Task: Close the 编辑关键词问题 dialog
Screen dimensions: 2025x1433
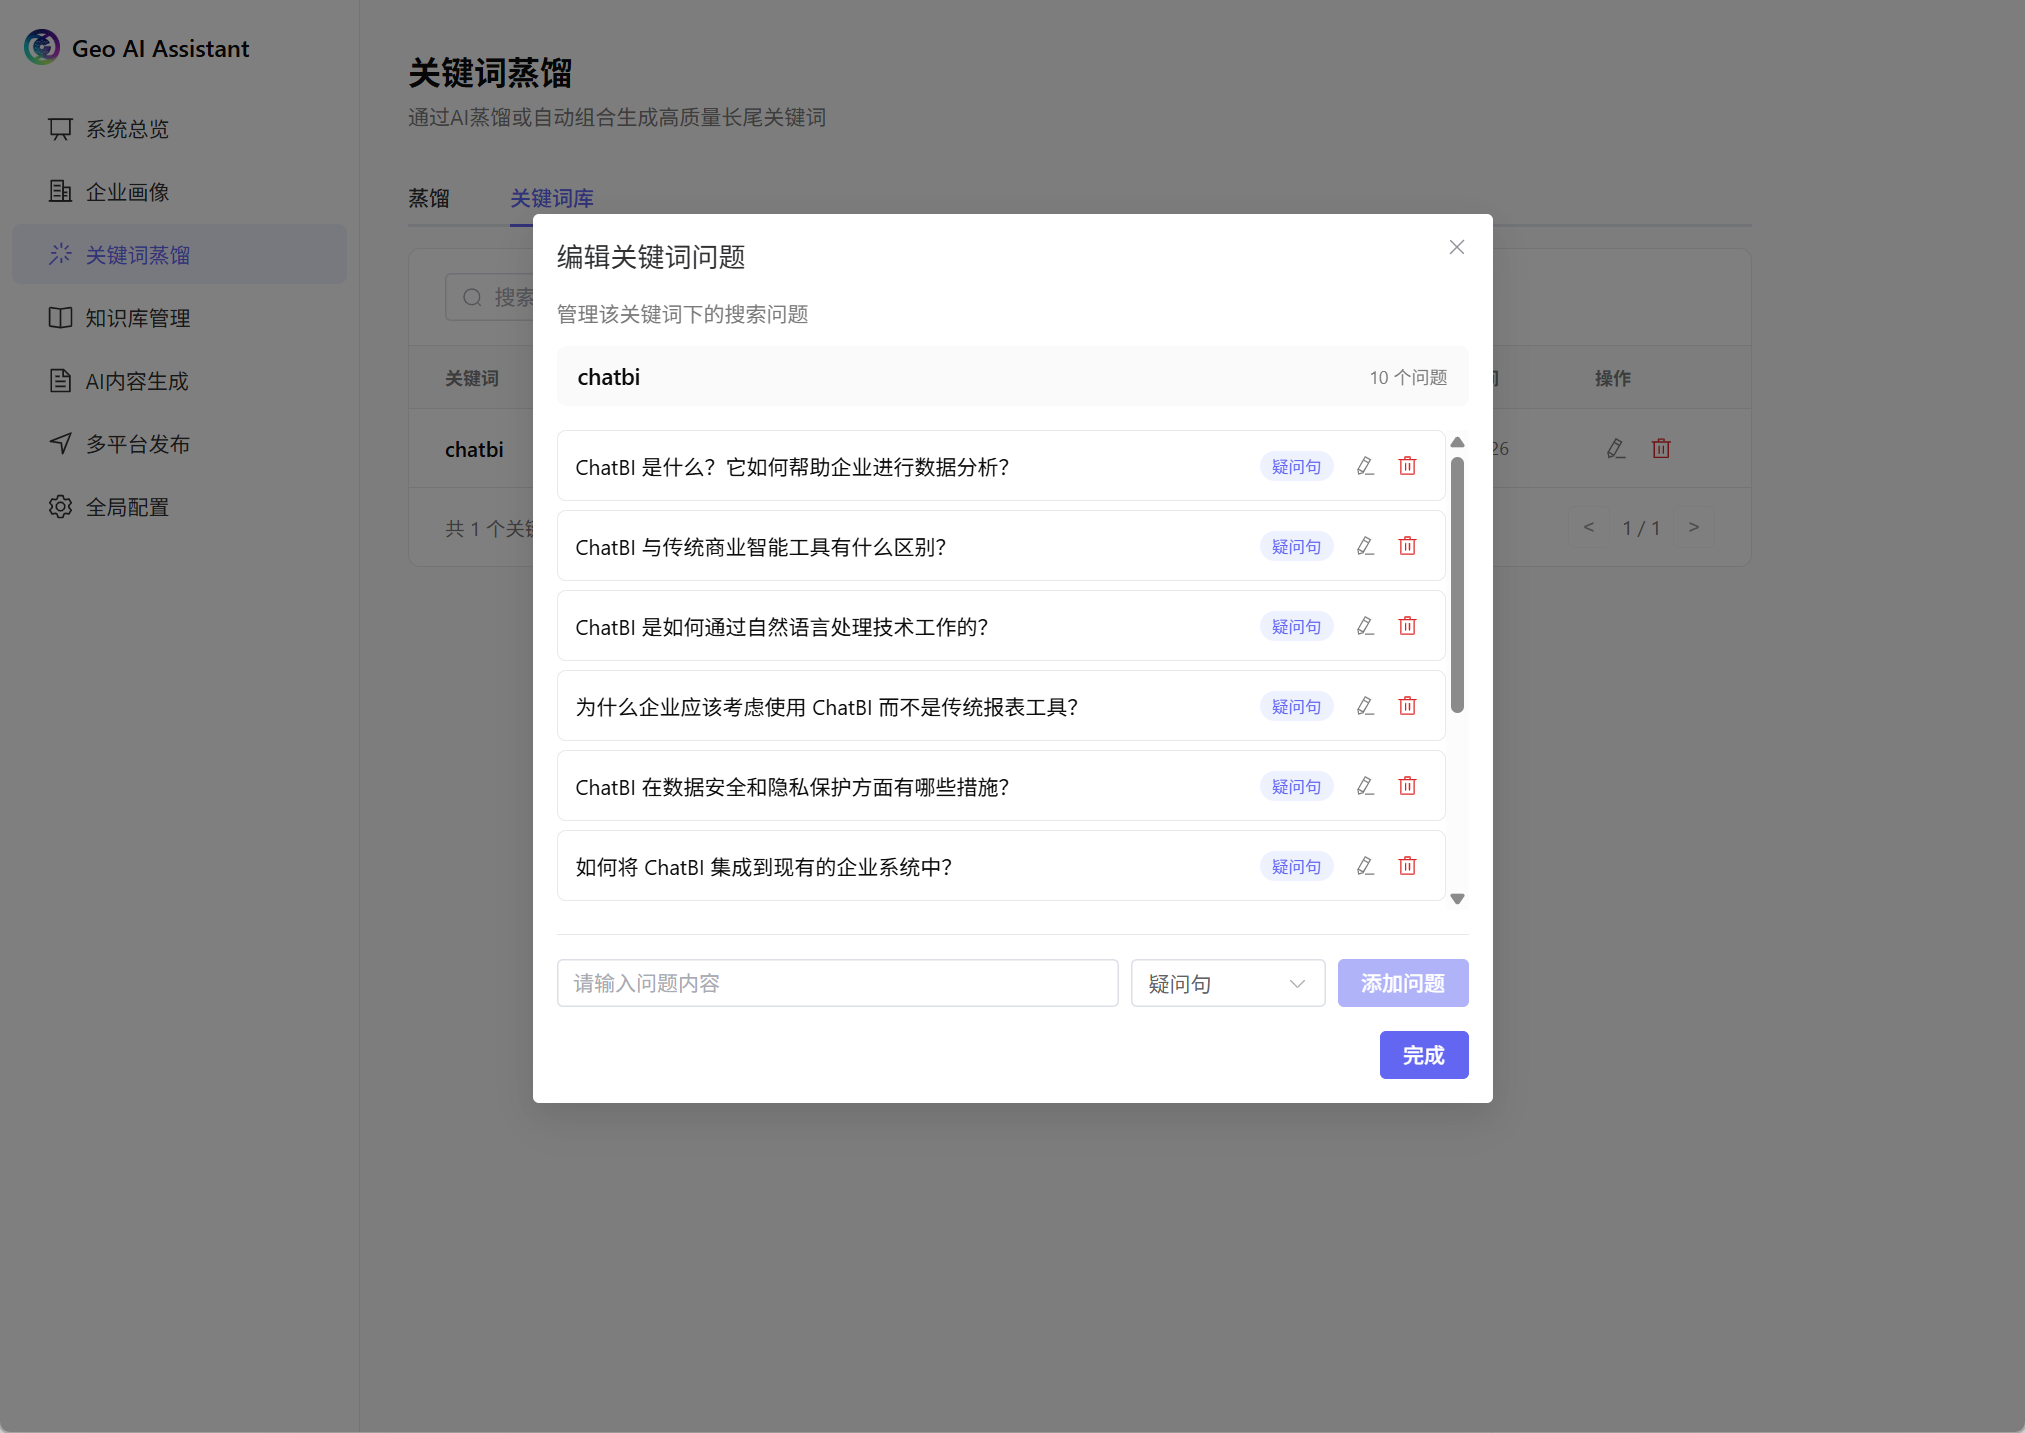Action: point(1457,247)
